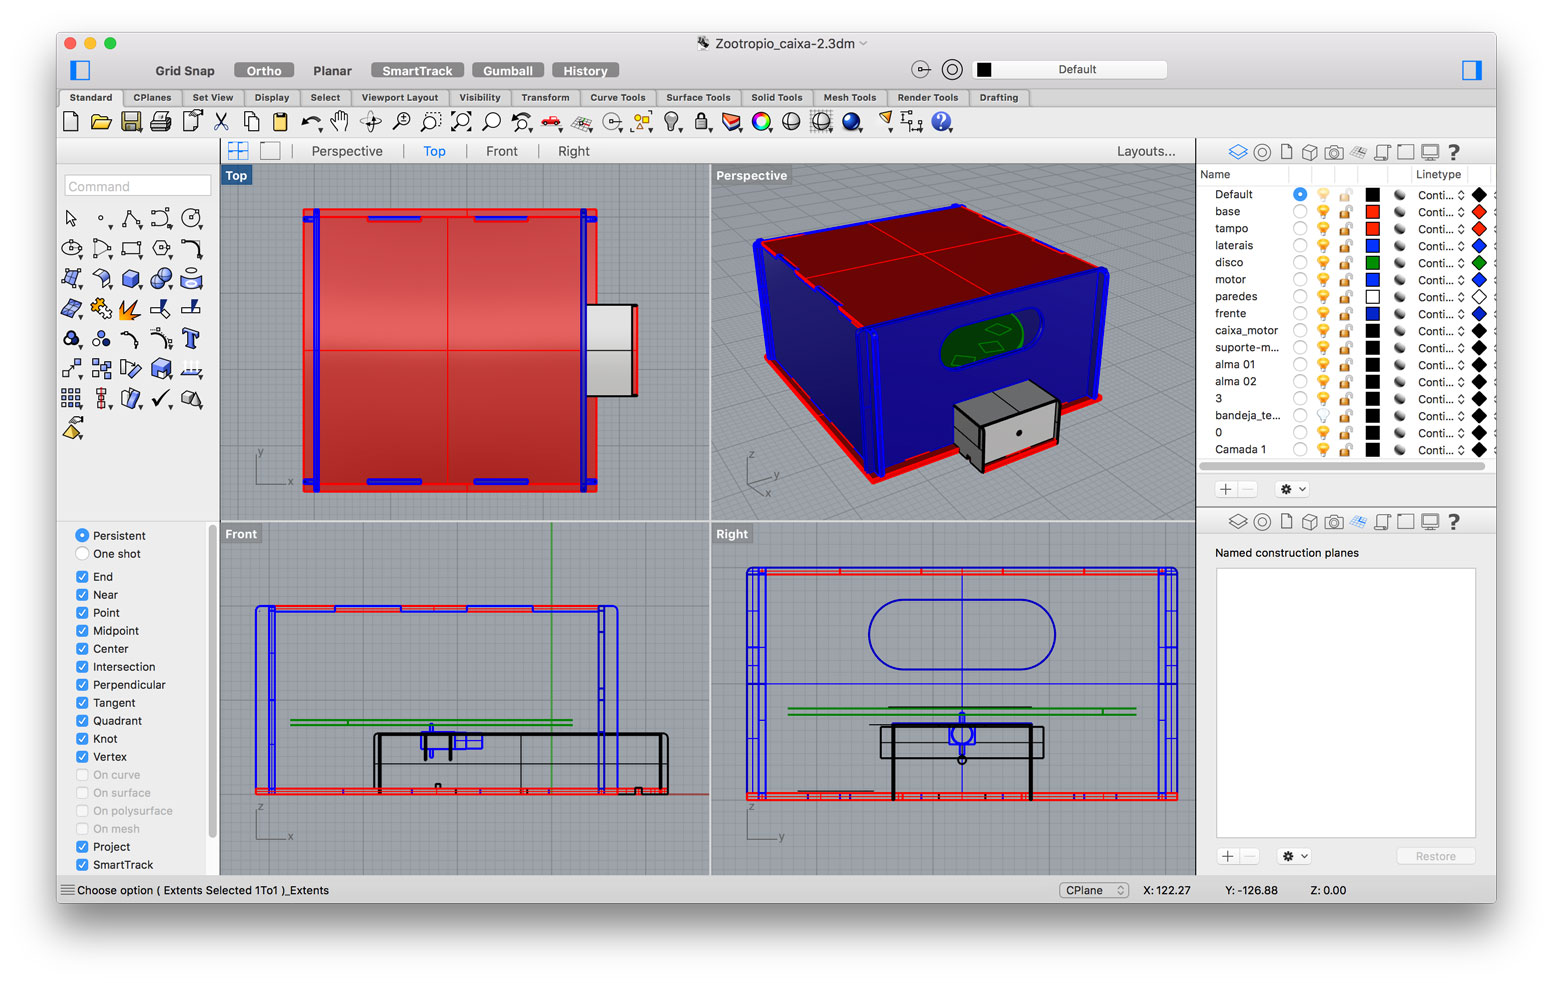Select the Front viewport tab
Viewport: 1552px width, 983px height.
502,151
